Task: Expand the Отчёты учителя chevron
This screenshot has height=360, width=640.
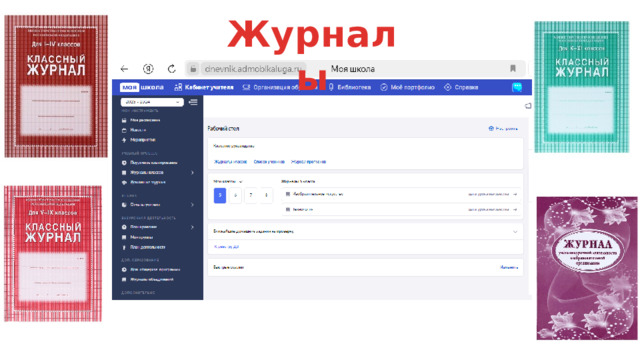Action: (x=192, y=205)
